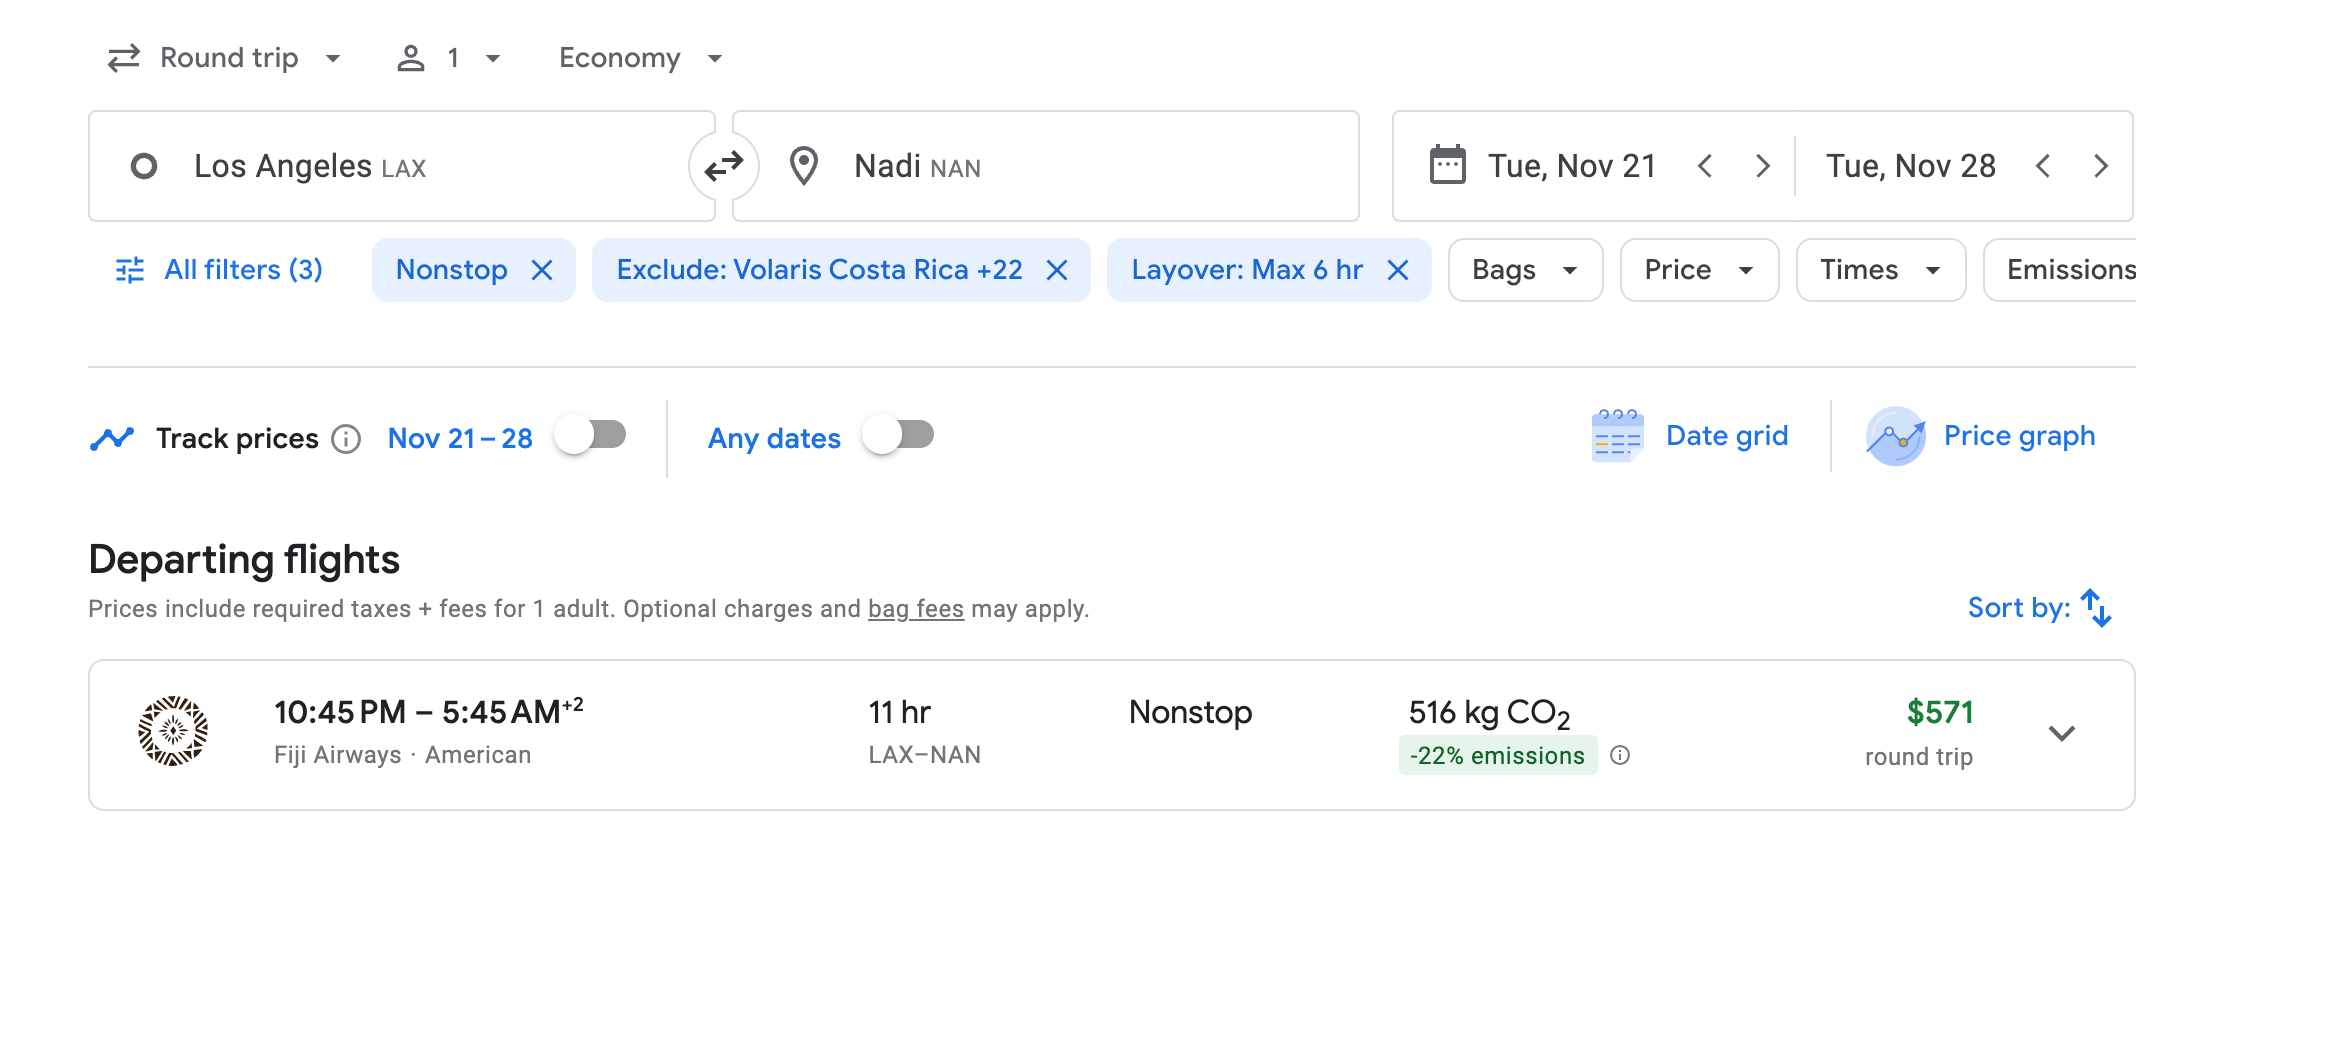Open the passenger count dropdown
This screenshot has width=2328, height=1048.
[449, 58]
